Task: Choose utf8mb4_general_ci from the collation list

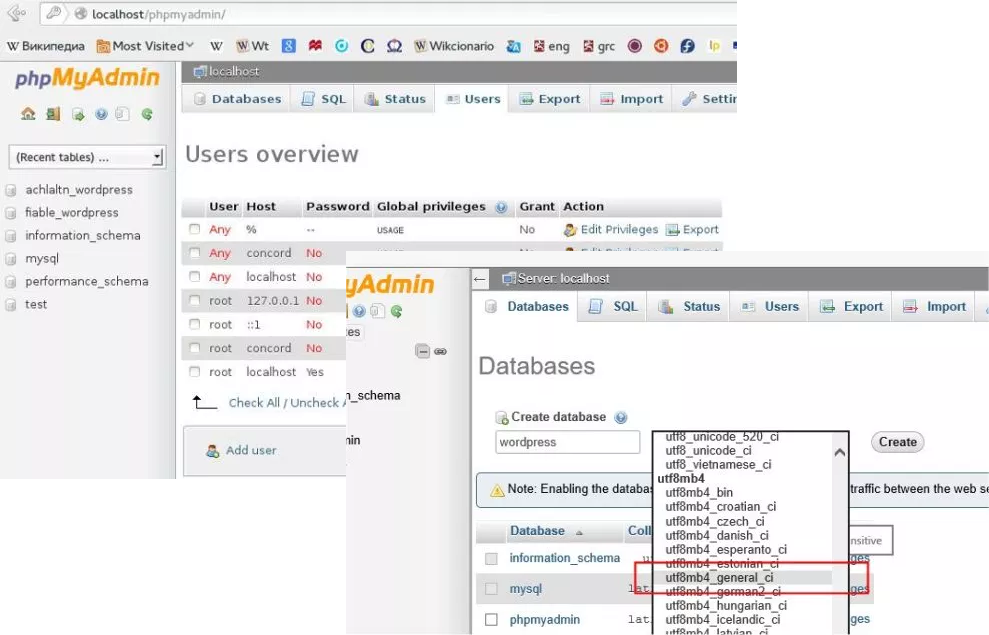Action: click(x=719, y=577)
